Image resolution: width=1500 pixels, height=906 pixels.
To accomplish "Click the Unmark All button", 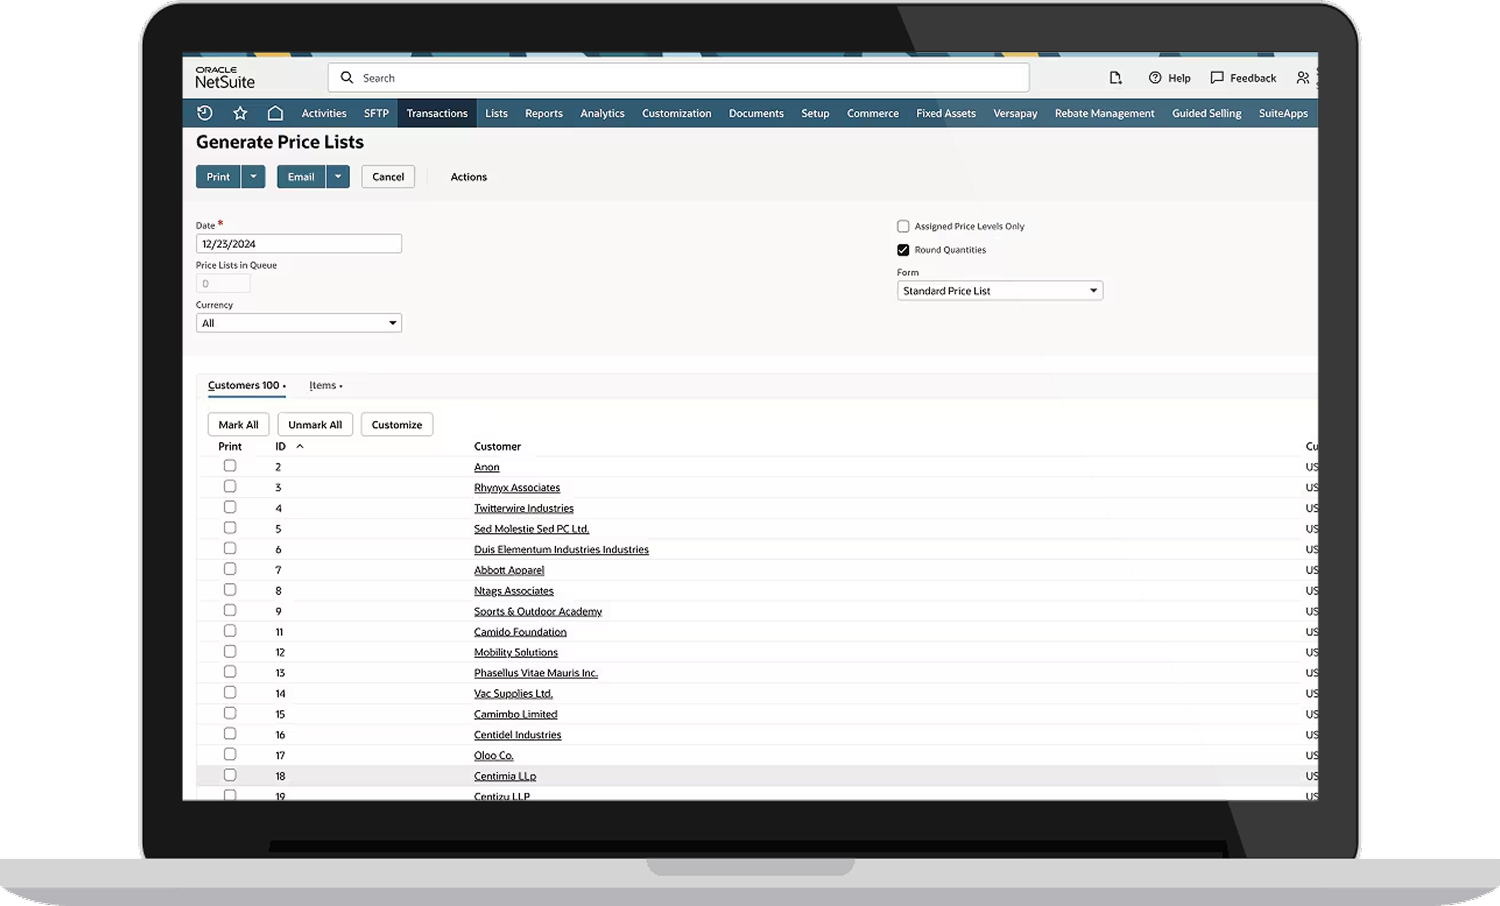I will click(315, 425).
